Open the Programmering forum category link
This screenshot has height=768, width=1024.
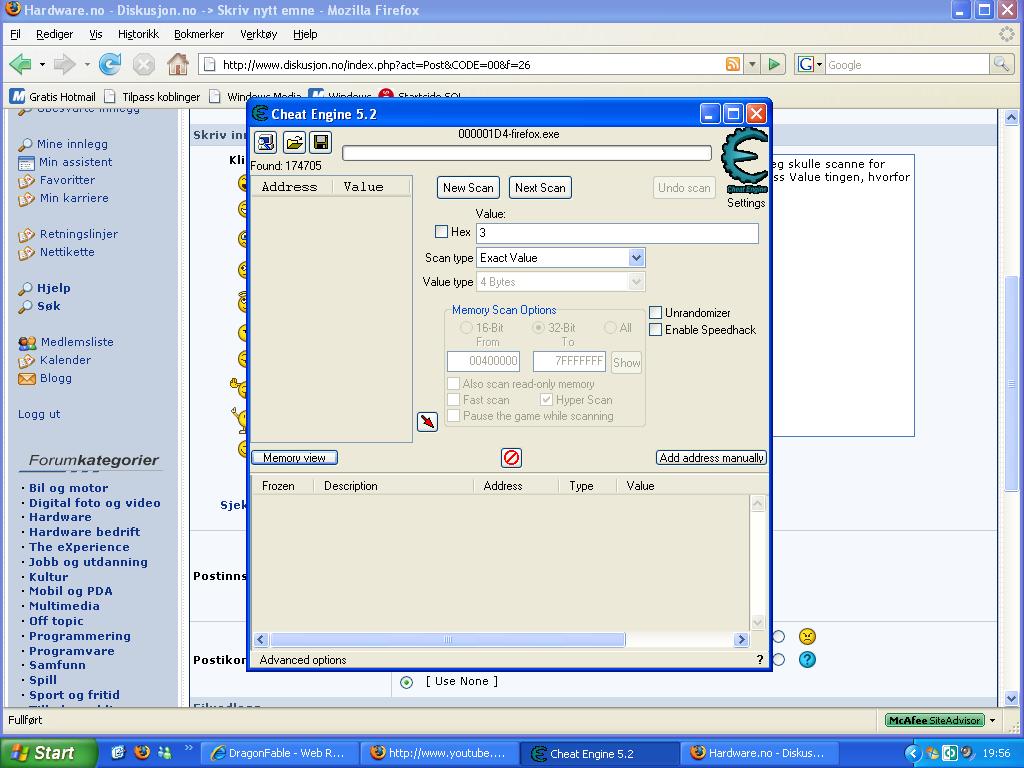(80, 635)
